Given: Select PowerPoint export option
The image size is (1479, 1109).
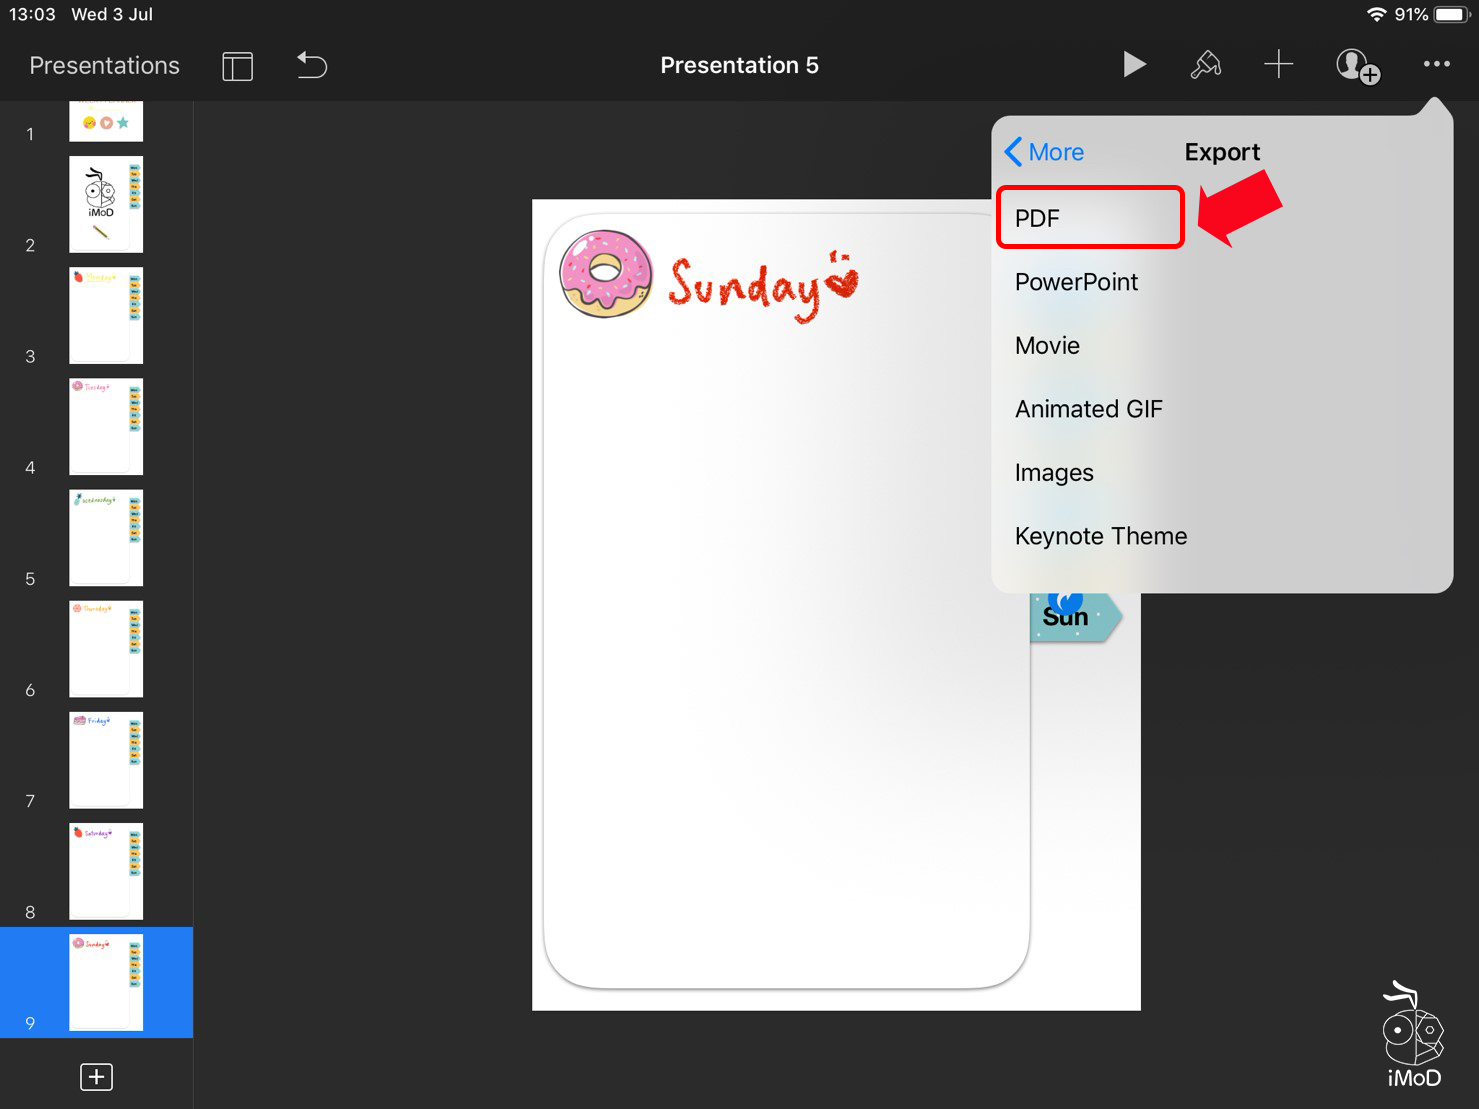Looking at the screenshot, I should coord(1076,282).
